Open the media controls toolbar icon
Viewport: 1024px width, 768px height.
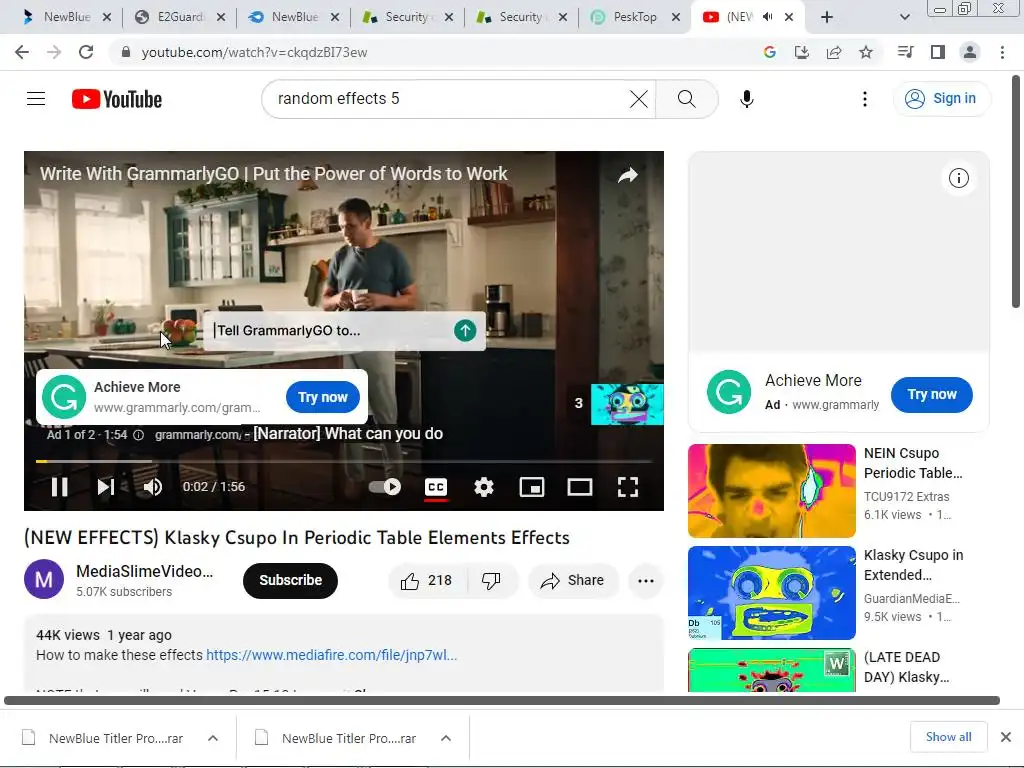[x=905, y=52]
